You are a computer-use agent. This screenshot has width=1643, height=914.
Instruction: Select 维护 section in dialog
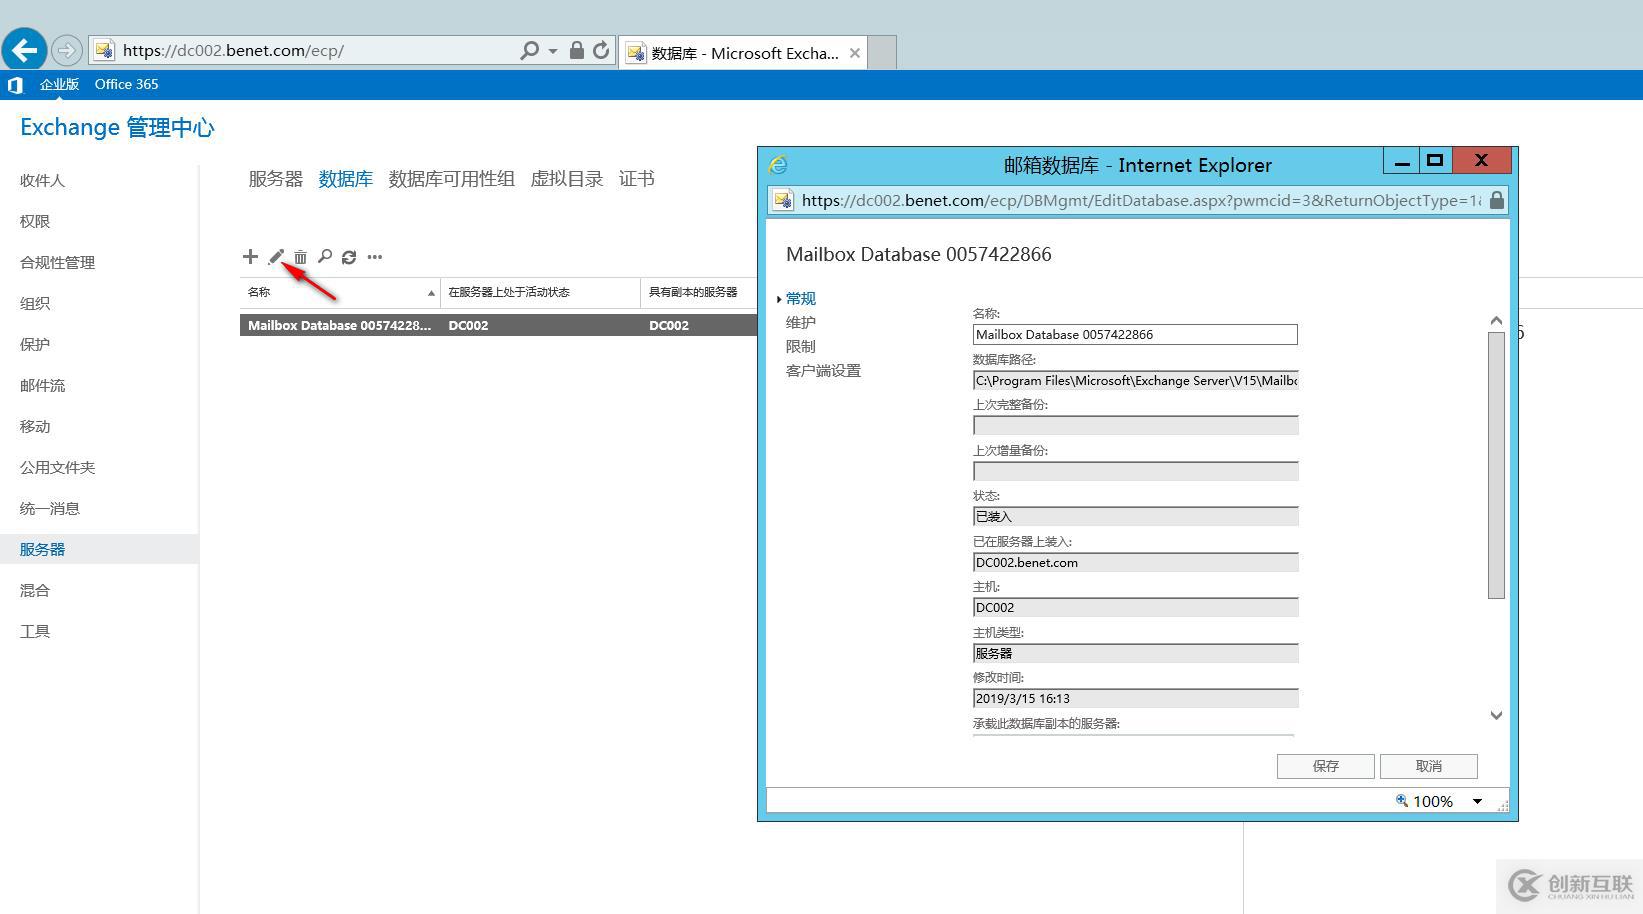pyautogui.click(x=800, y=322)
